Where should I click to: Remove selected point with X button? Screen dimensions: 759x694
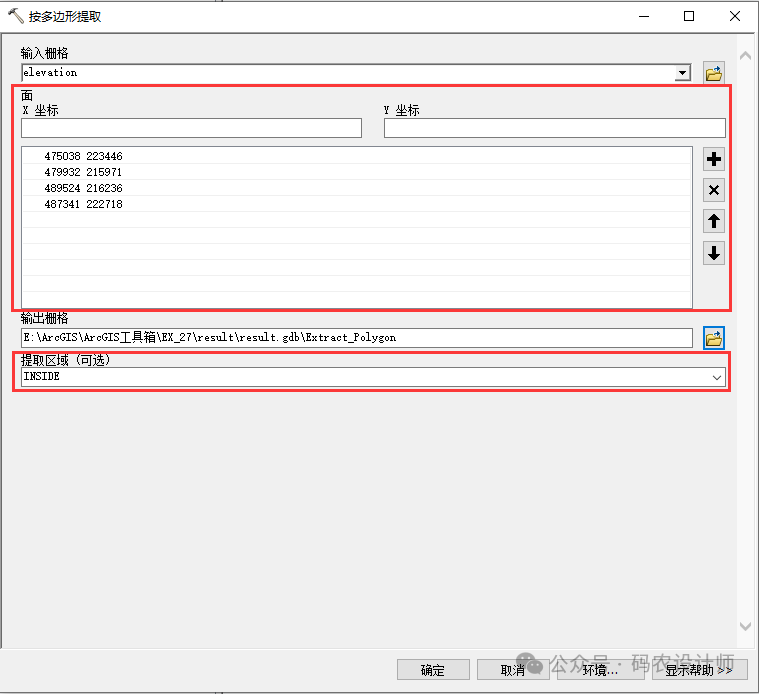click(x=713, y=190)
